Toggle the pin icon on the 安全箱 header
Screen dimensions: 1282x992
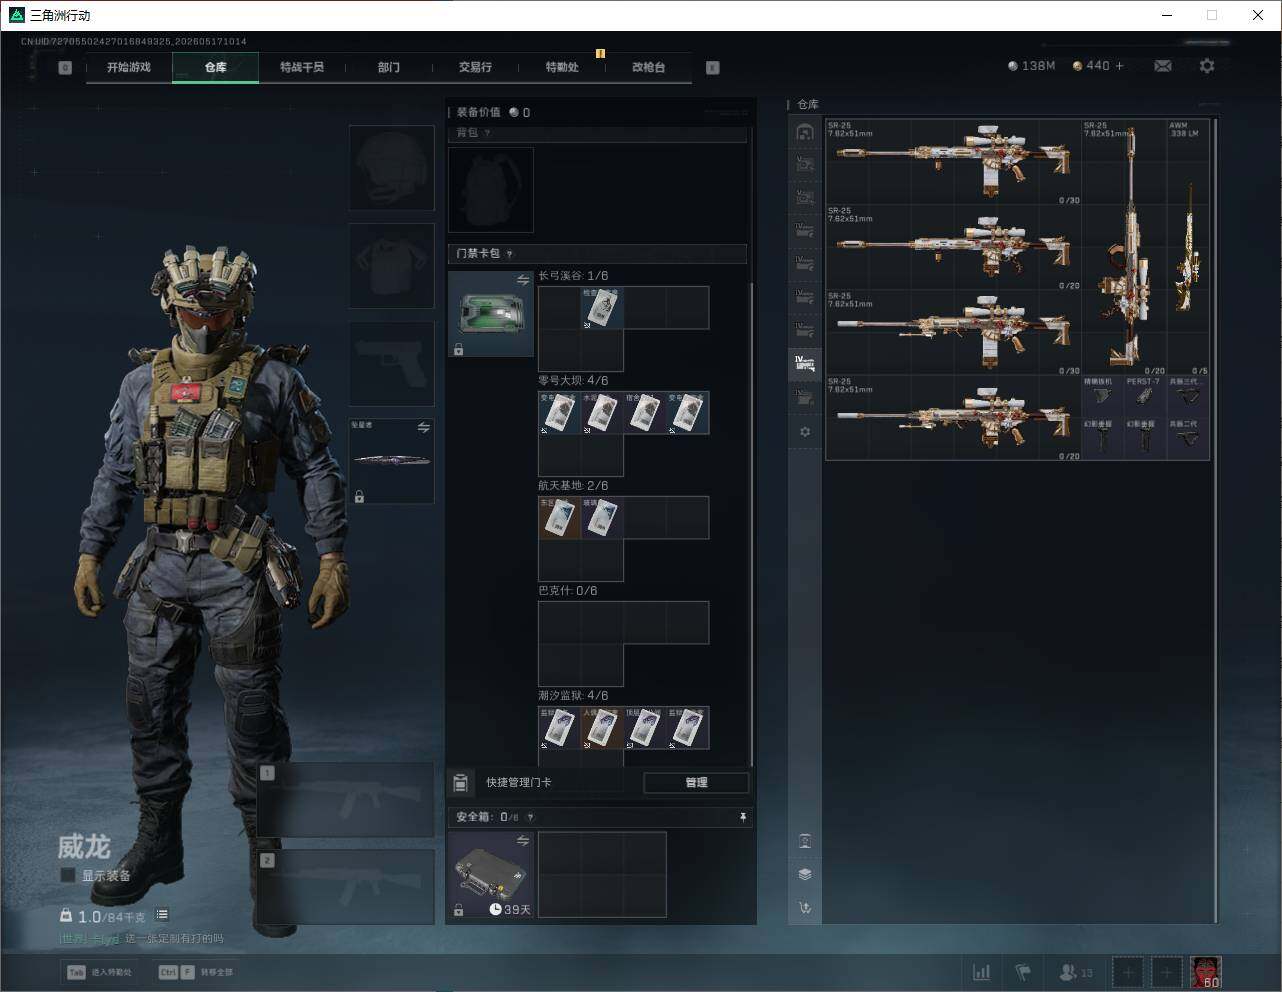point(742,817)
